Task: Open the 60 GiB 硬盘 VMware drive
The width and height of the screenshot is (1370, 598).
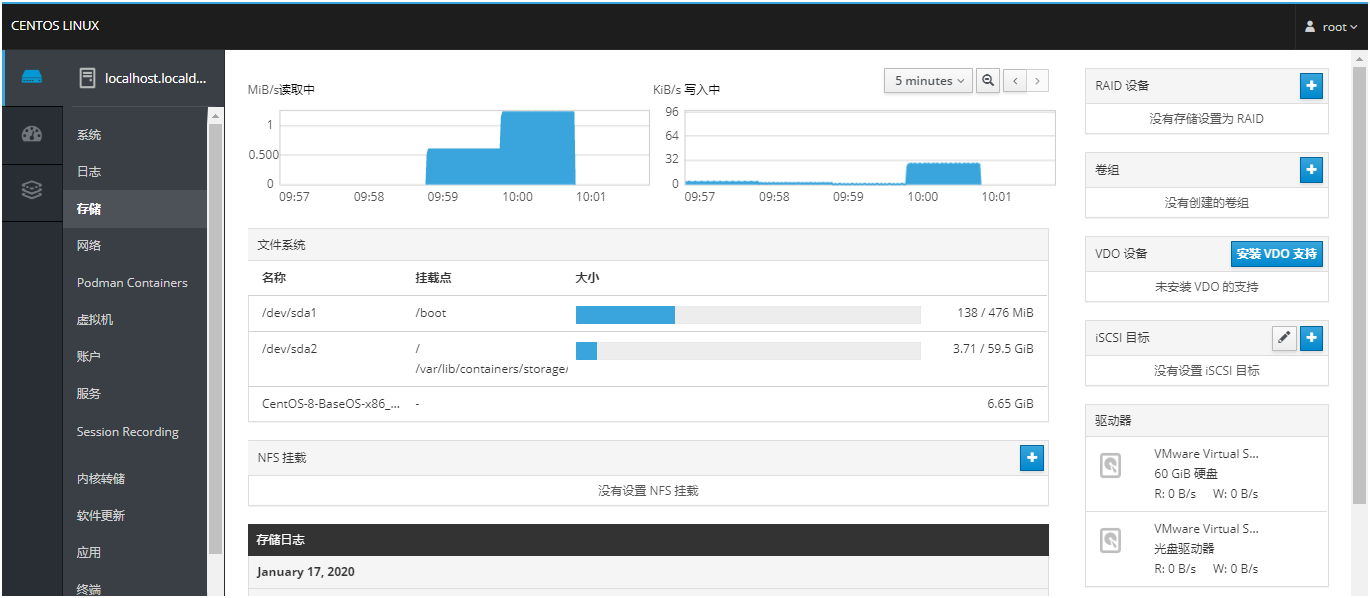Action: pos(1206,474)
